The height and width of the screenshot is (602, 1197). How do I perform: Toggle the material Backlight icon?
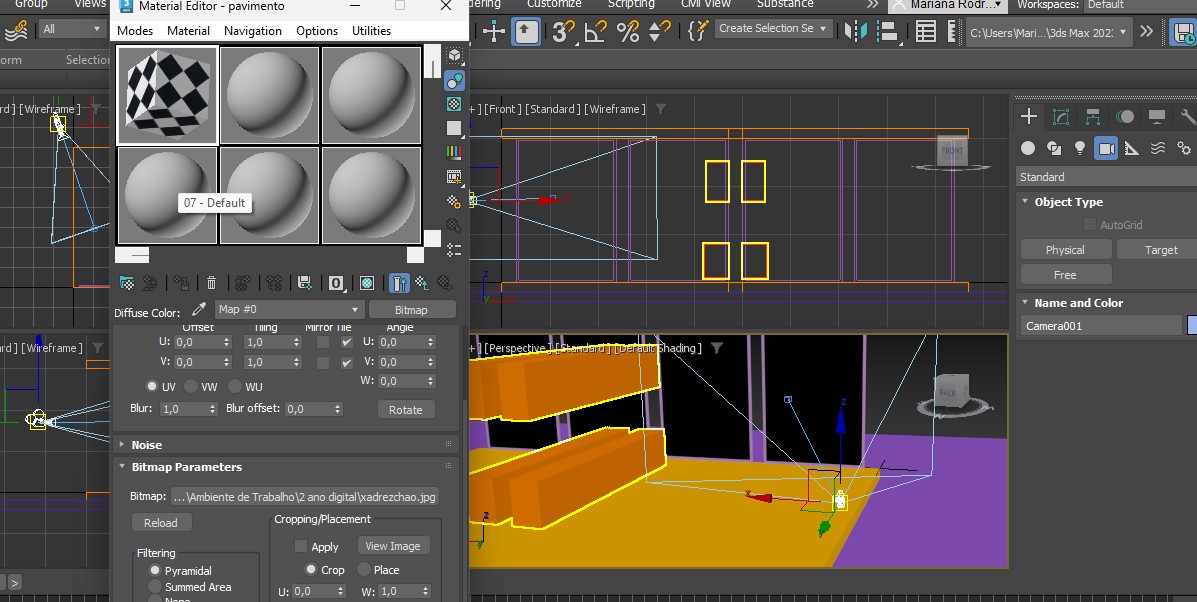point(454,80)
